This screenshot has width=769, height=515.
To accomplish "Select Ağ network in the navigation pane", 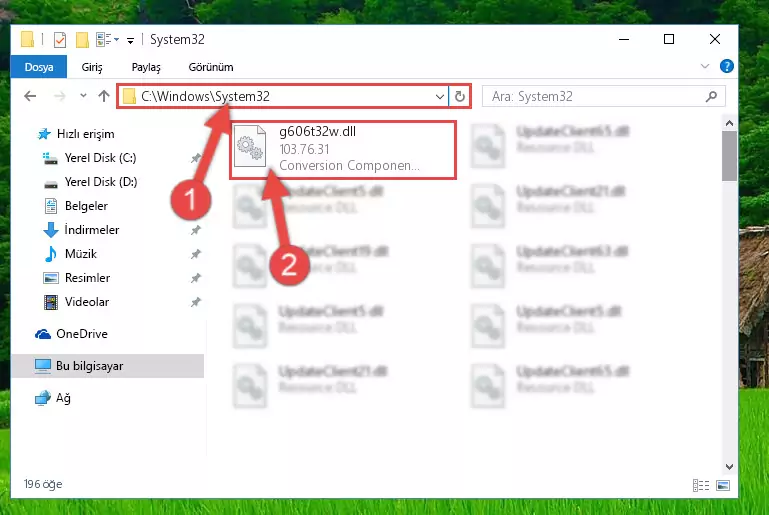I will pos(53,398).
